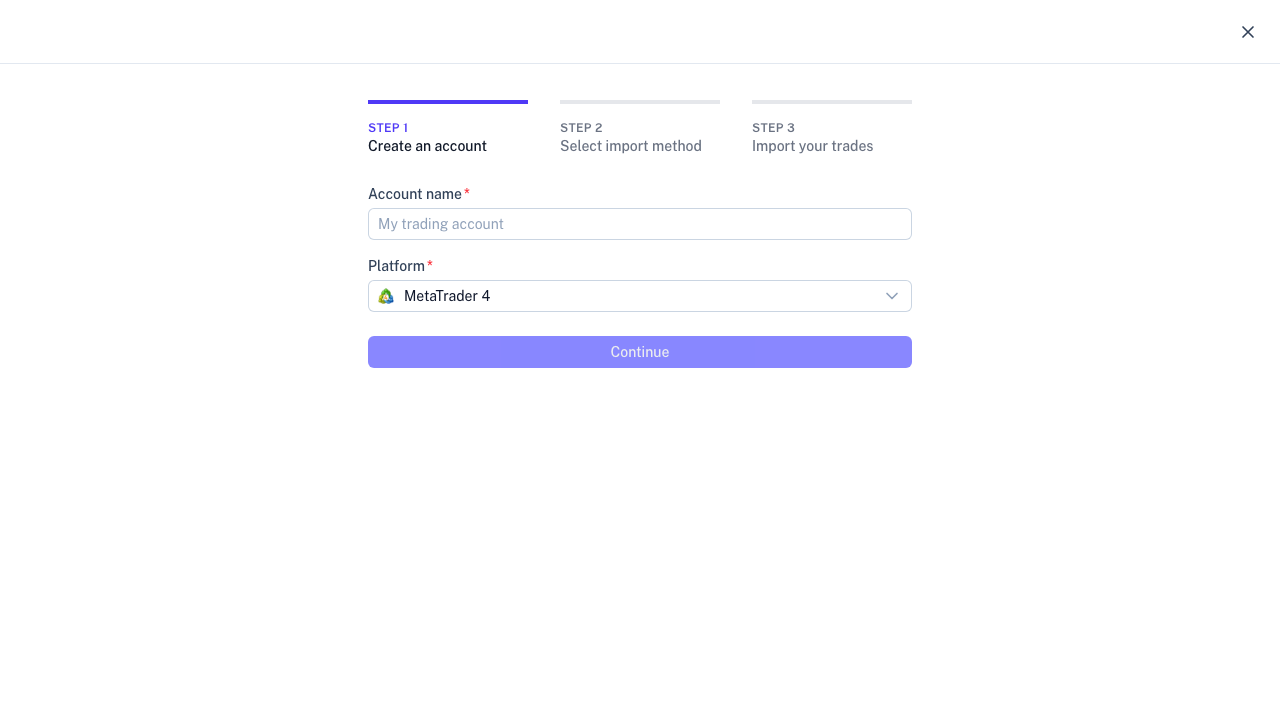Select the STEP 3 Import your trades step
This screenshot has height=720, width=1280.
click(812, 137)
